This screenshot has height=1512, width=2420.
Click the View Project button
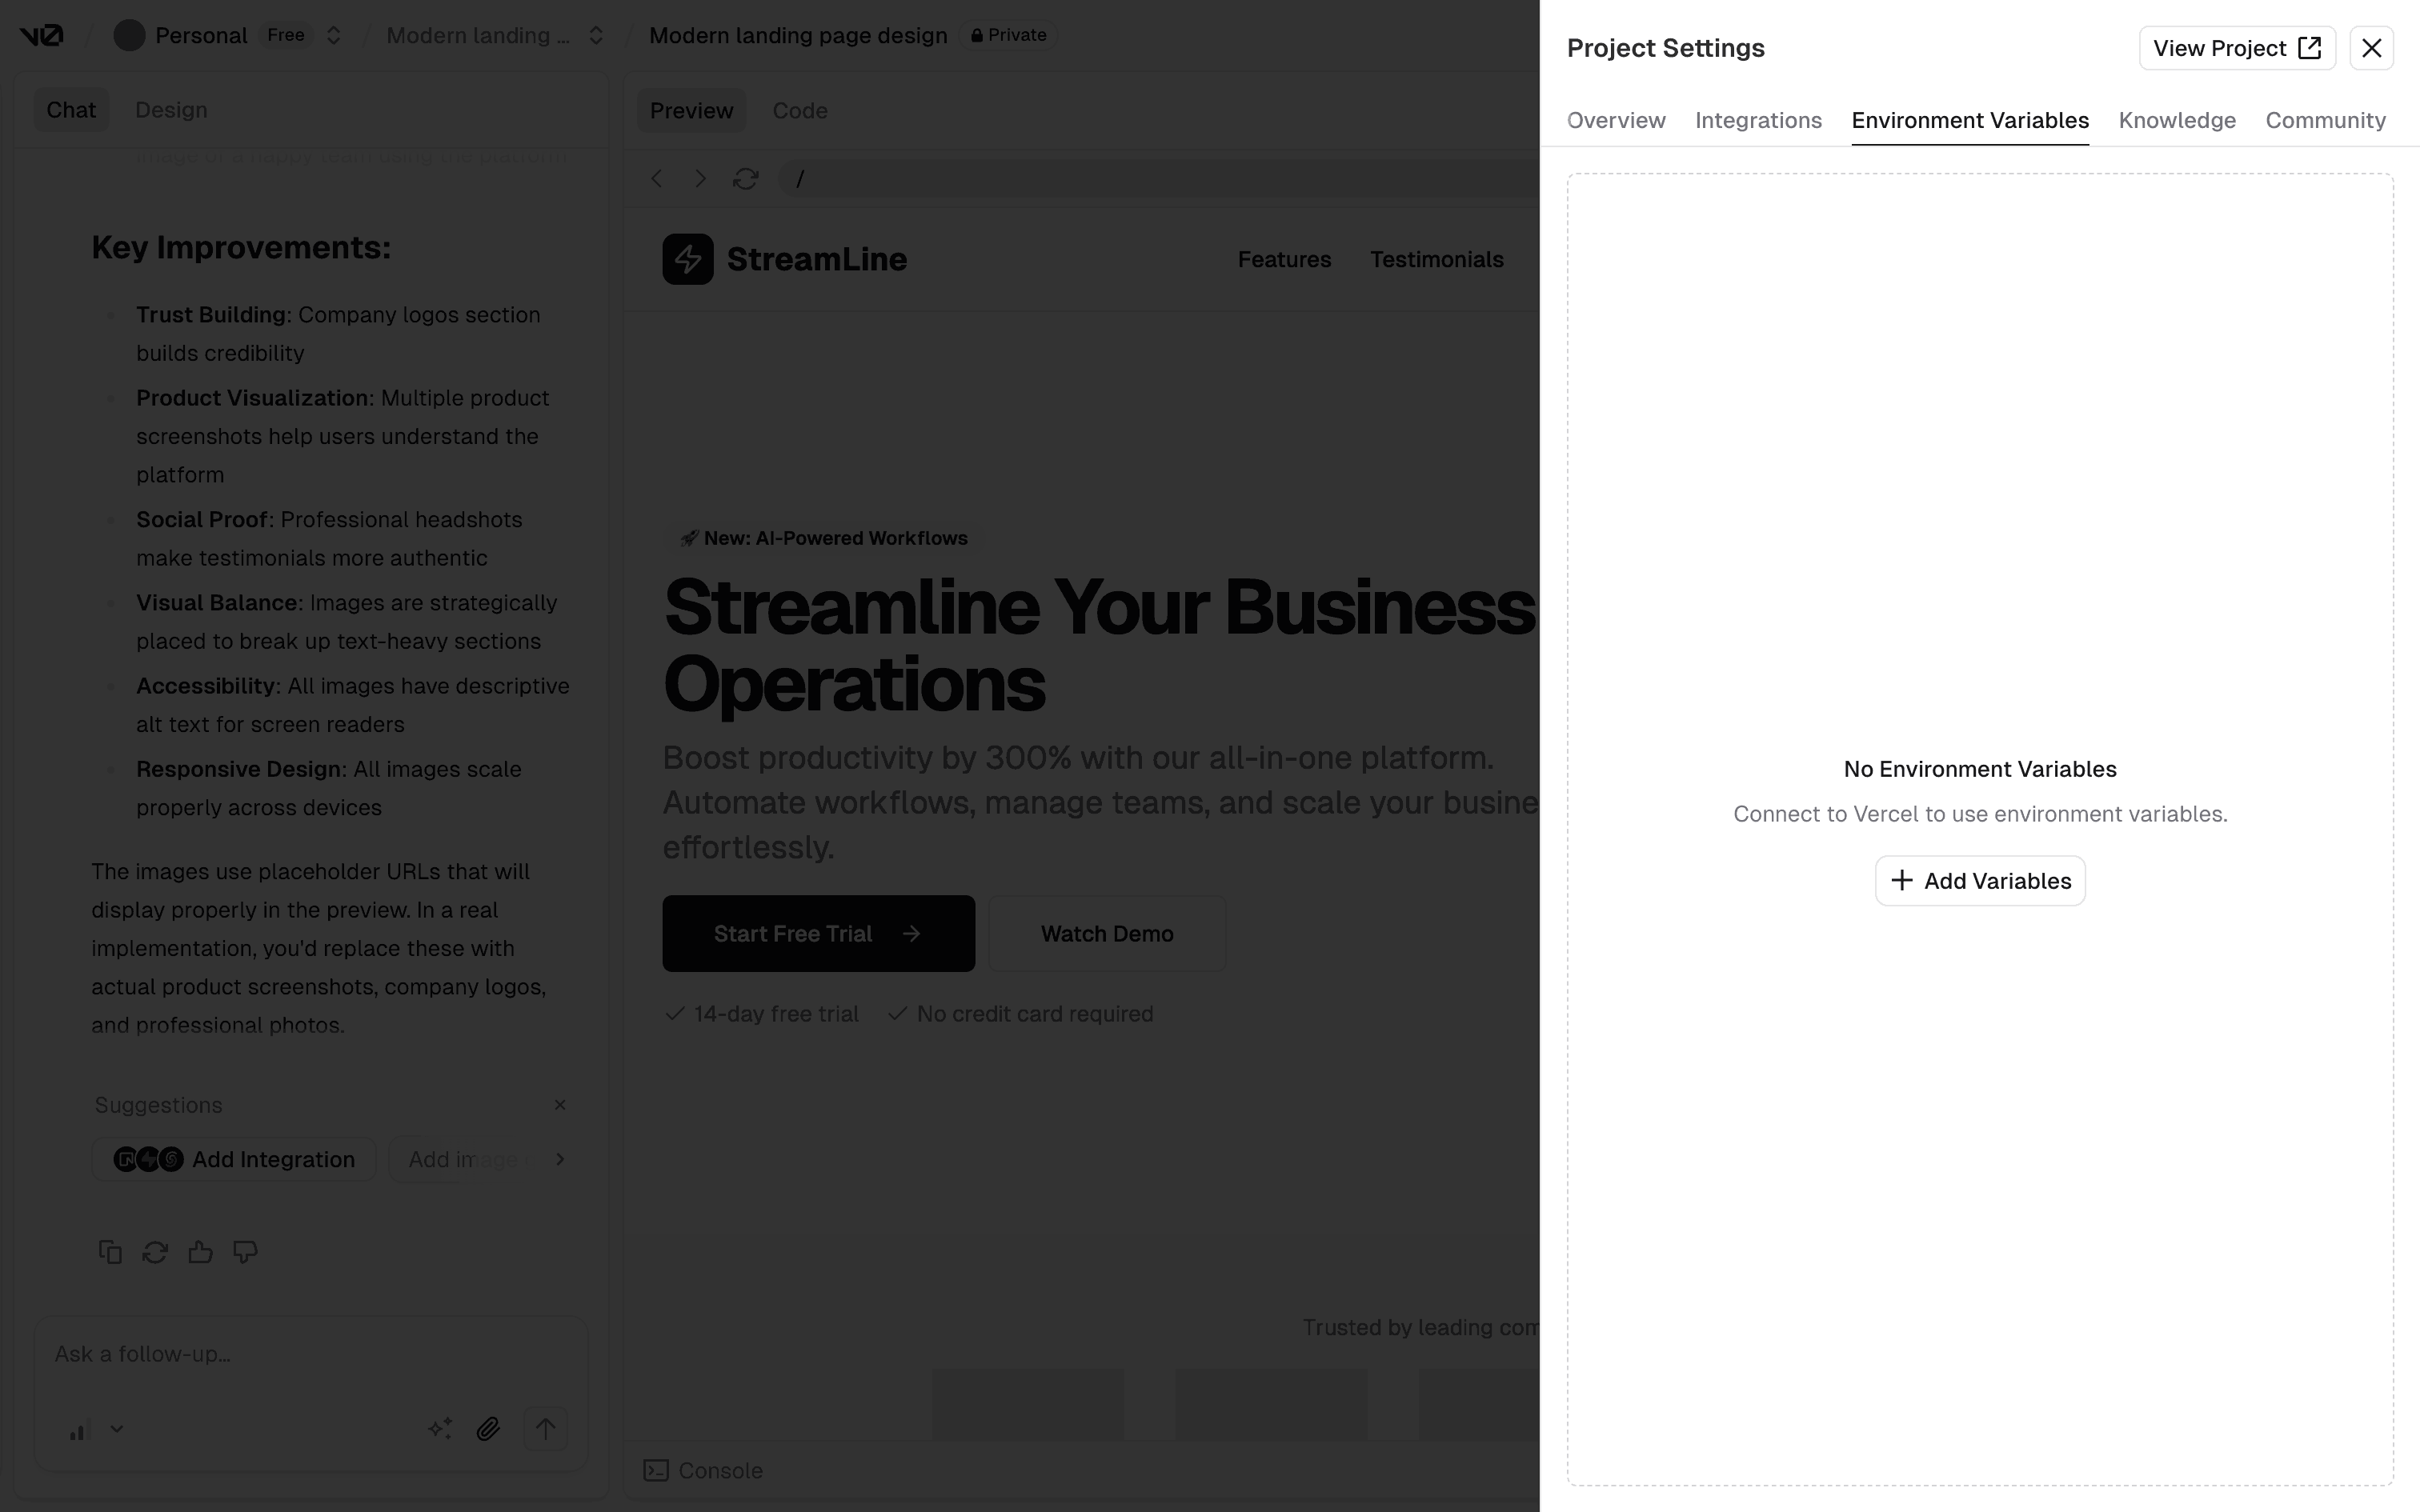pyautogui.click(x=2236, y=48)
